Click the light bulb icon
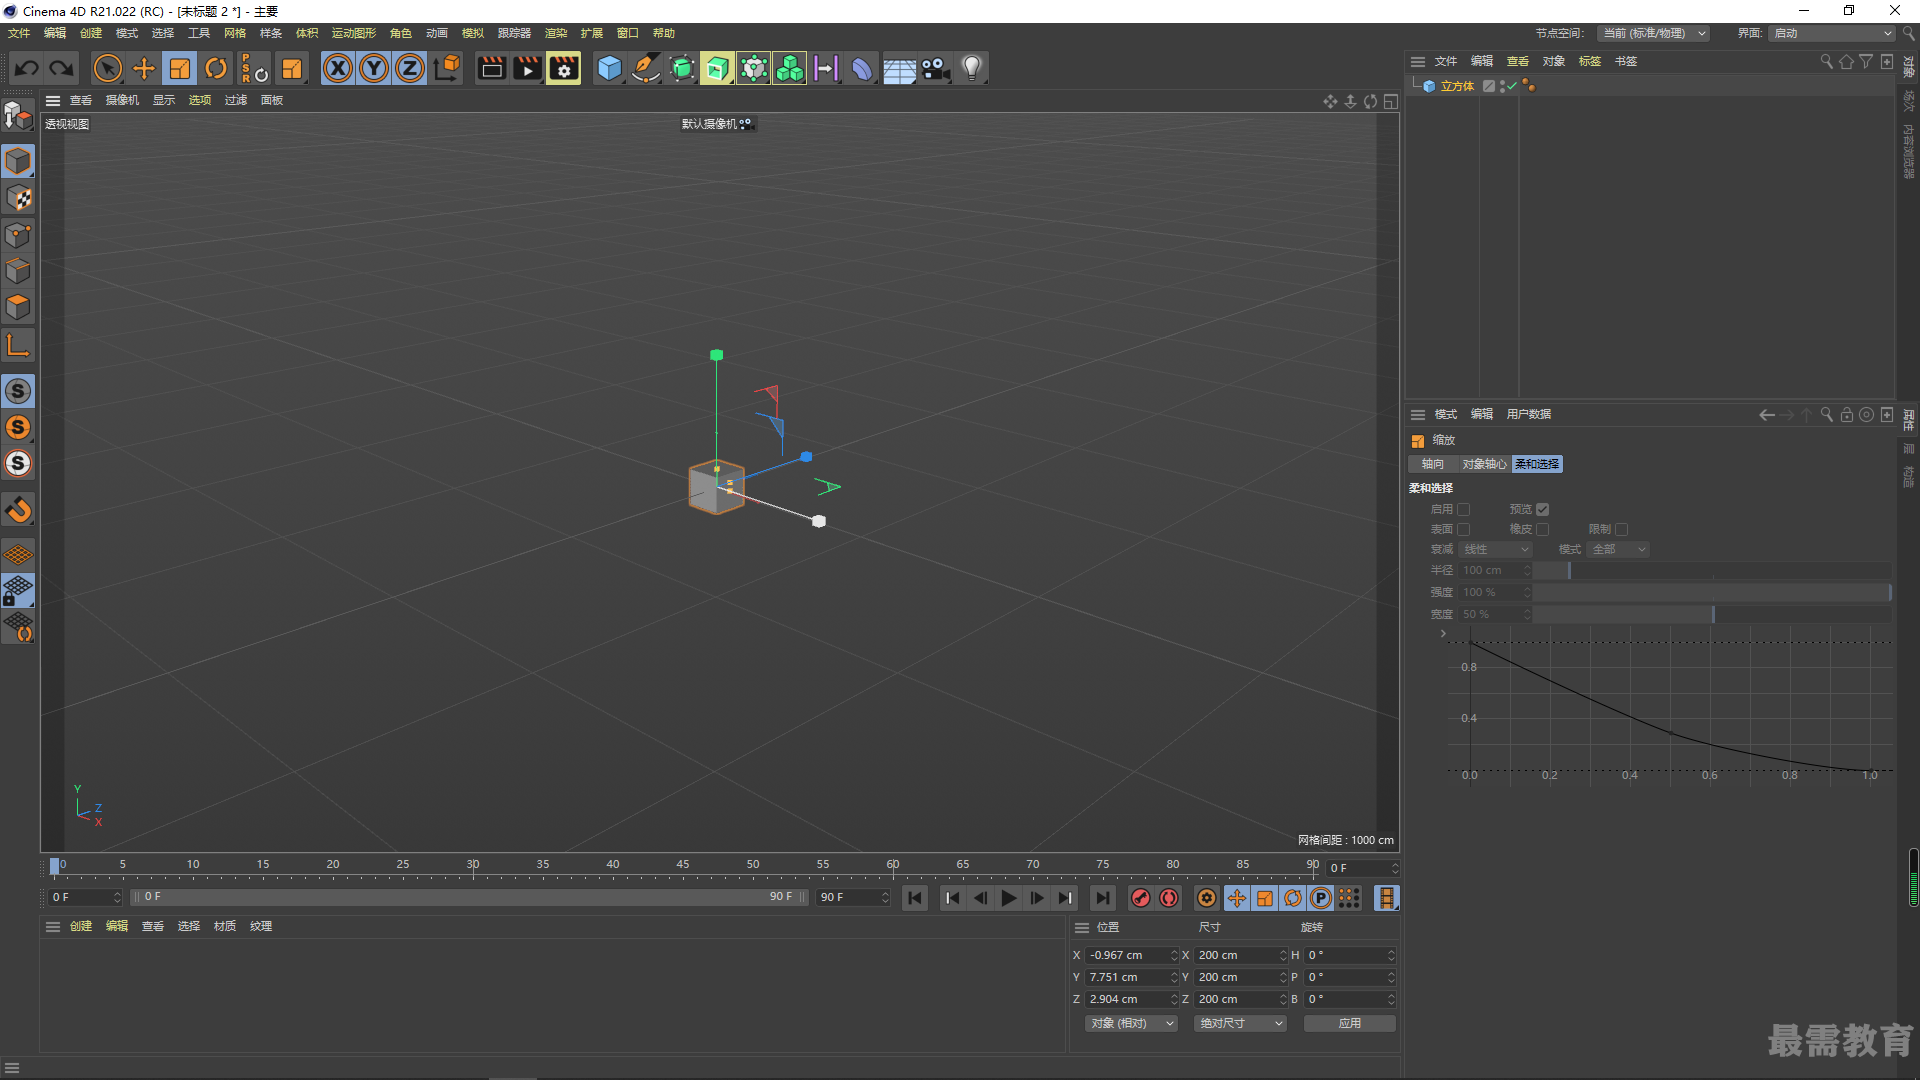 (971, 68)
